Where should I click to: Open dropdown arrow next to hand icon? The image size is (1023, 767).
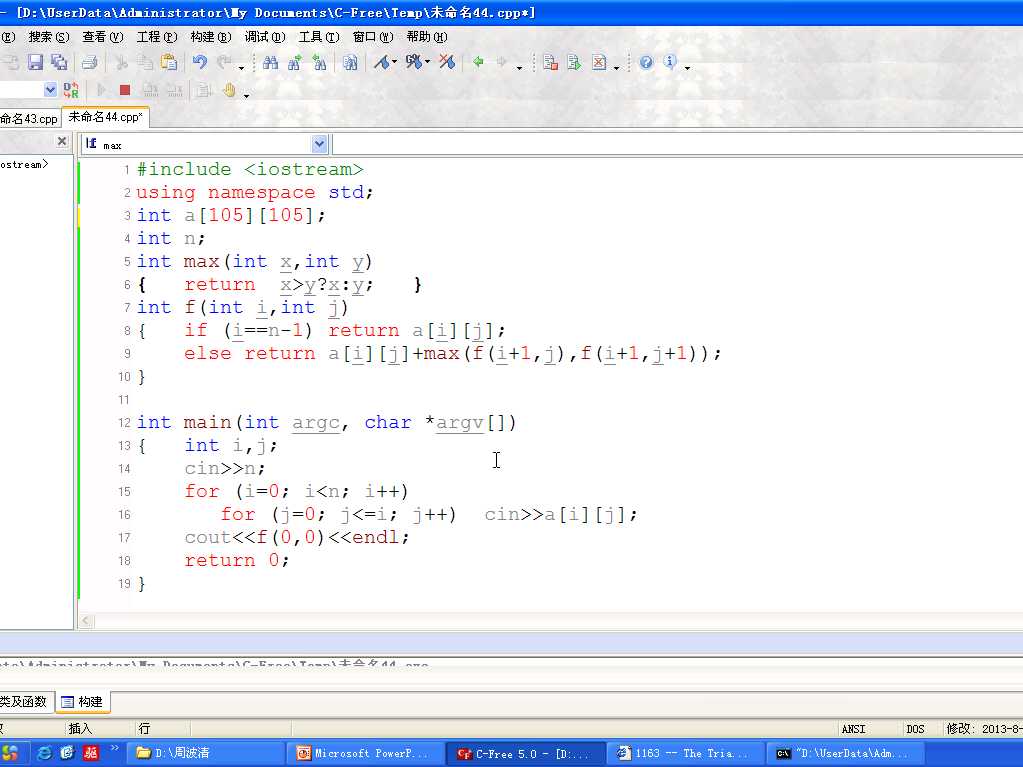click(x=247, y=95)
